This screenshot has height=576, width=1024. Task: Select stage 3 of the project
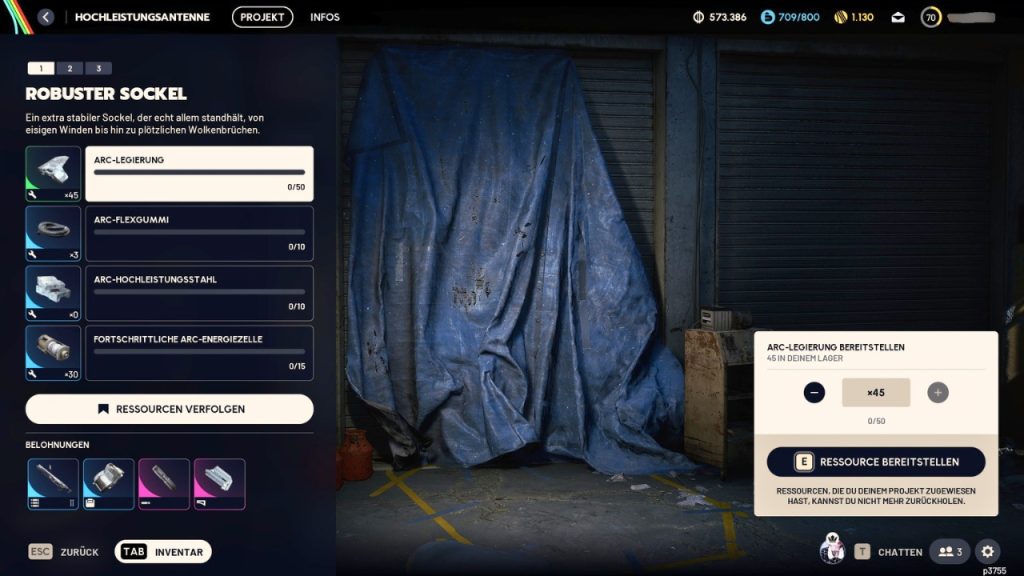point(98,68)
